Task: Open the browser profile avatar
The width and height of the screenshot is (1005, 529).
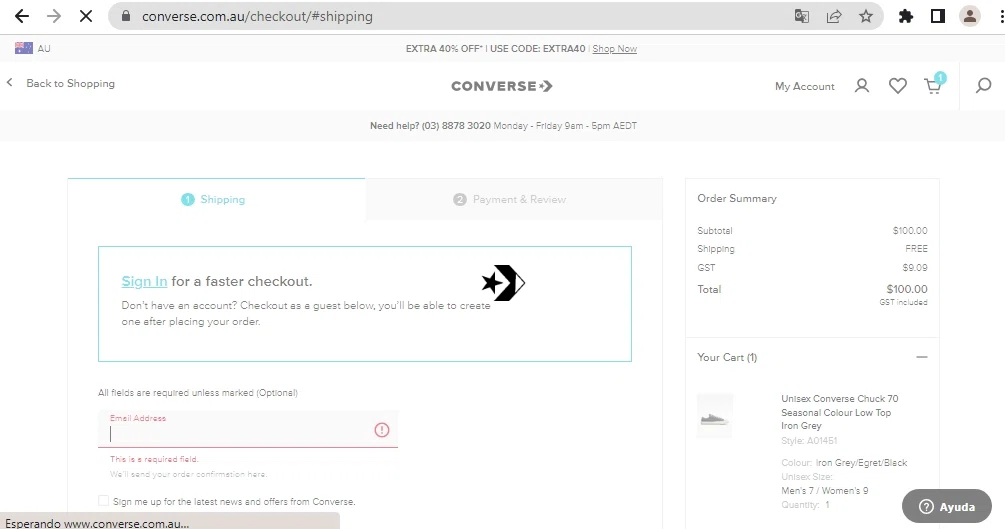Action: (x=970, y=16)
